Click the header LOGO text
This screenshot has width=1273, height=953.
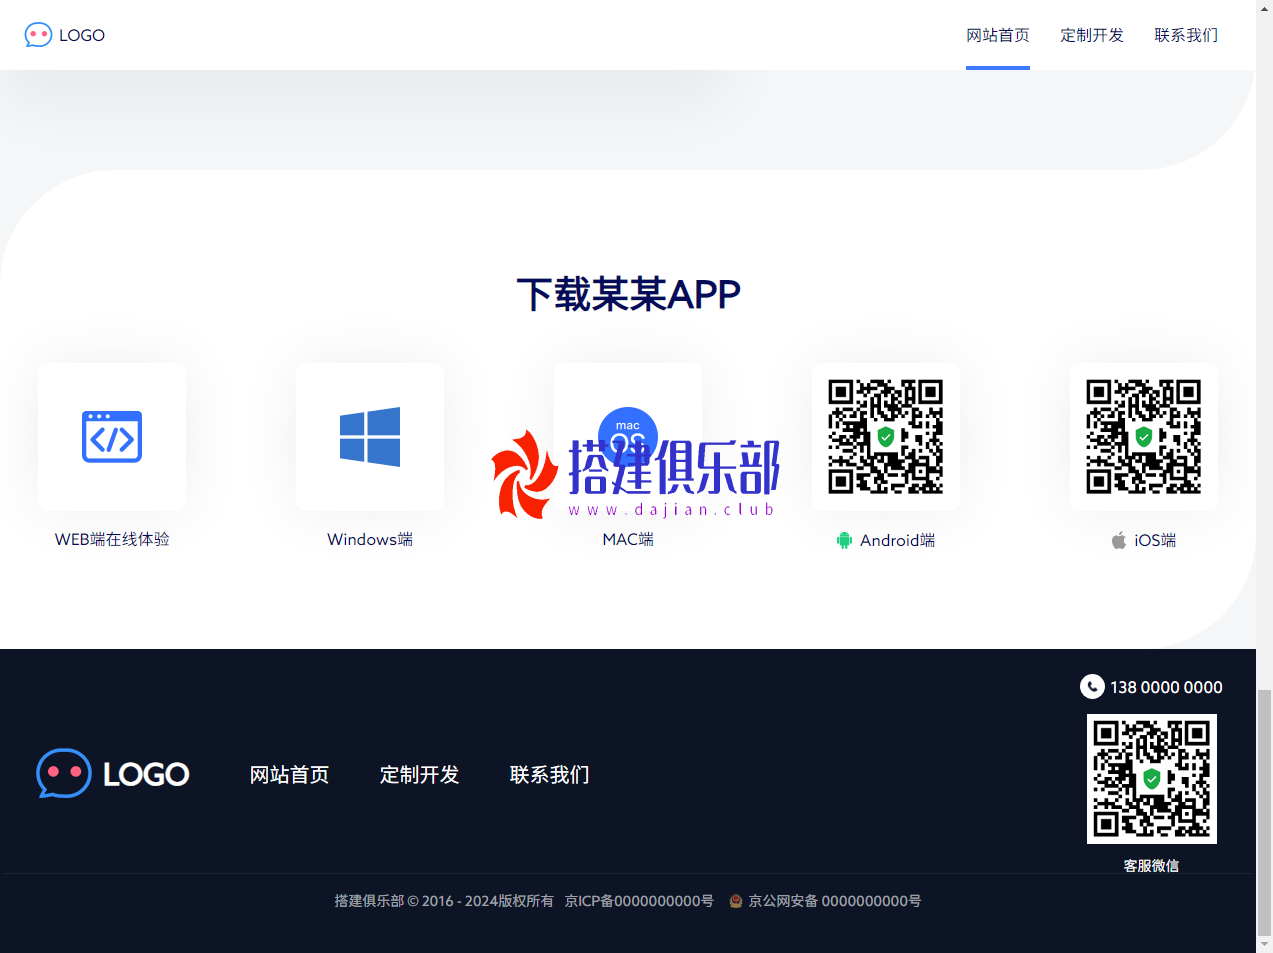click(x=82, y=35)
